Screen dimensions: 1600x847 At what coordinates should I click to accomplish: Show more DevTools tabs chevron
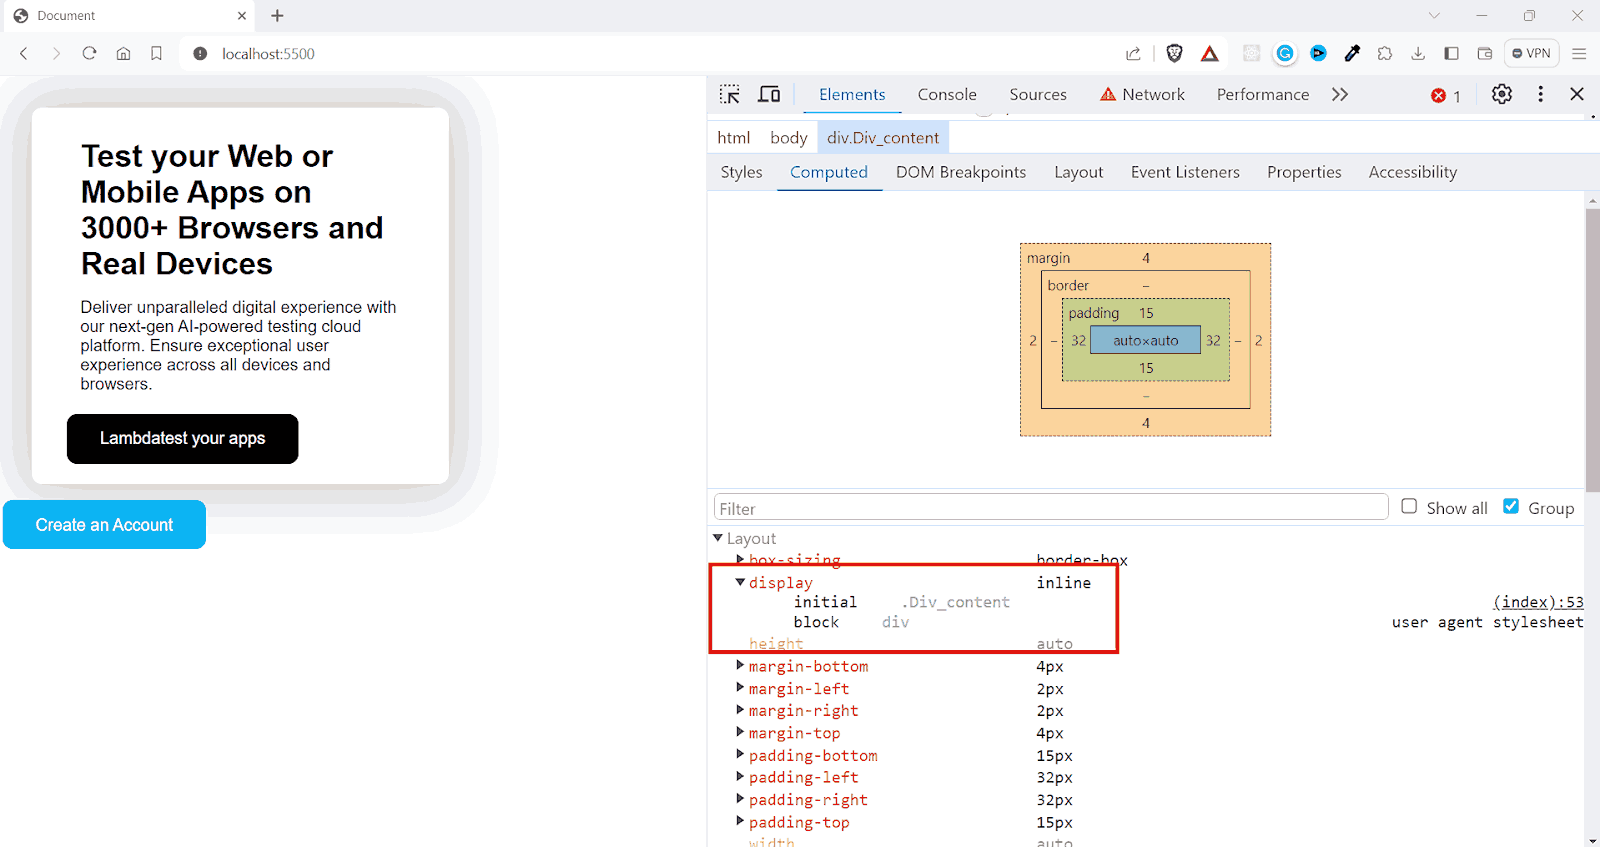(x=1340, y=94)
